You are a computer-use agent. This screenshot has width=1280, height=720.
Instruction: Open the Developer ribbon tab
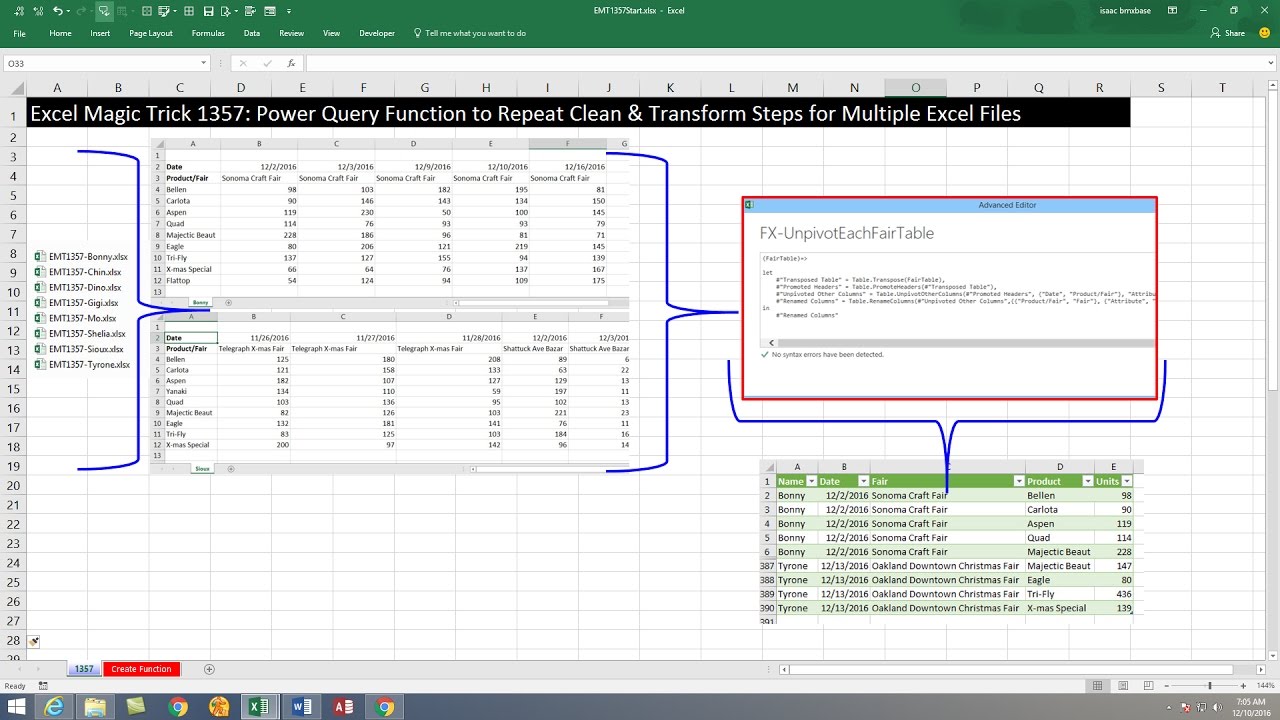click(x=377, y=33)
